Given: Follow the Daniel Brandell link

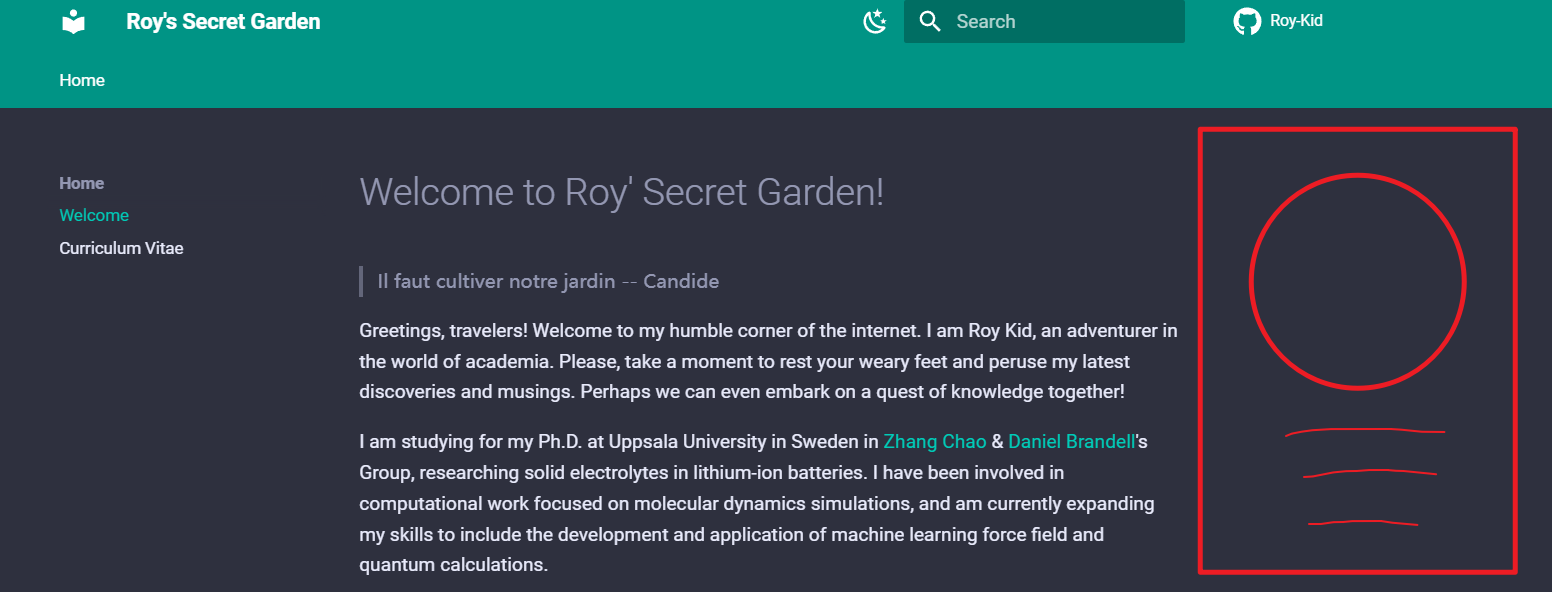Looking at the screenshot, I should coord(1072,441).
